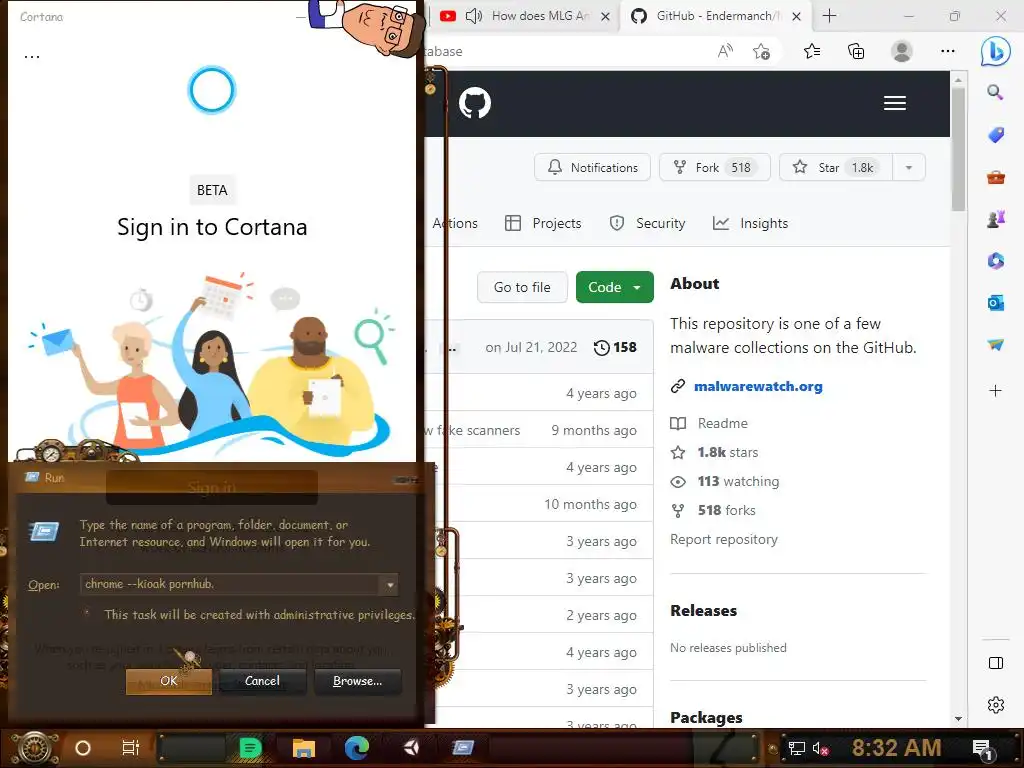The width and height of the screenshot is (1024, 768).
Task: Open Bing Chat sidebar button
Action: [995, 50]
